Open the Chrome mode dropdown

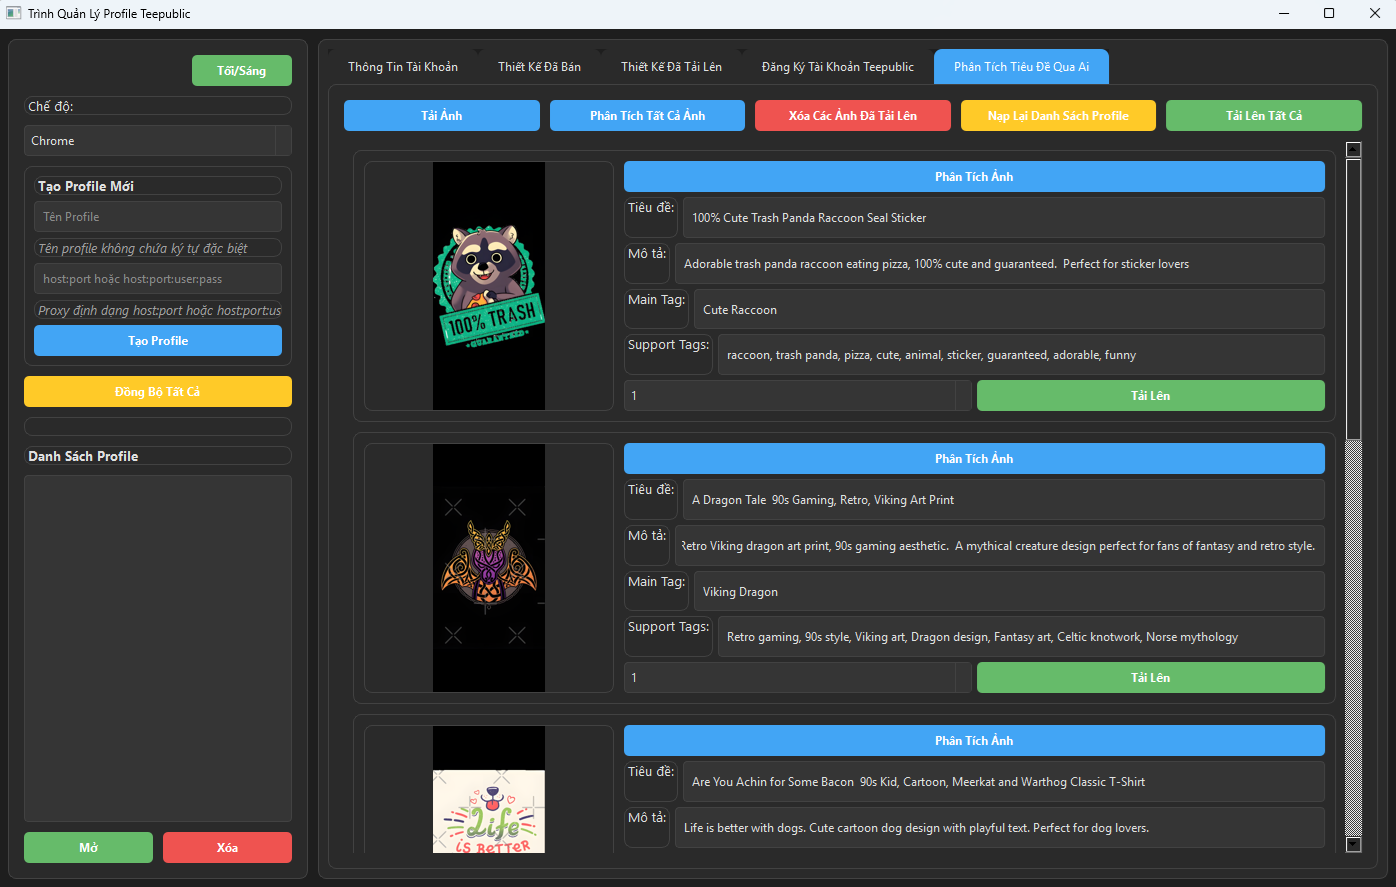click(157, 140)
